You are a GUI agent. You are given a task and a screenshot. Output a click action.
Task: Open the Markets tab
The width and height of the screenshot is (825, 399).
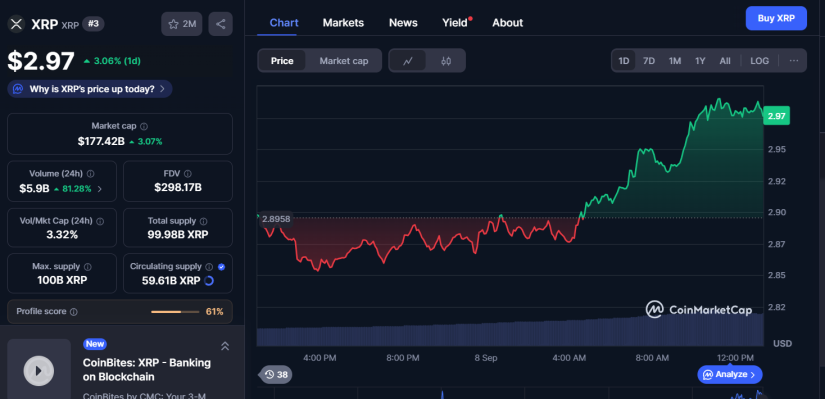[343, 23]
